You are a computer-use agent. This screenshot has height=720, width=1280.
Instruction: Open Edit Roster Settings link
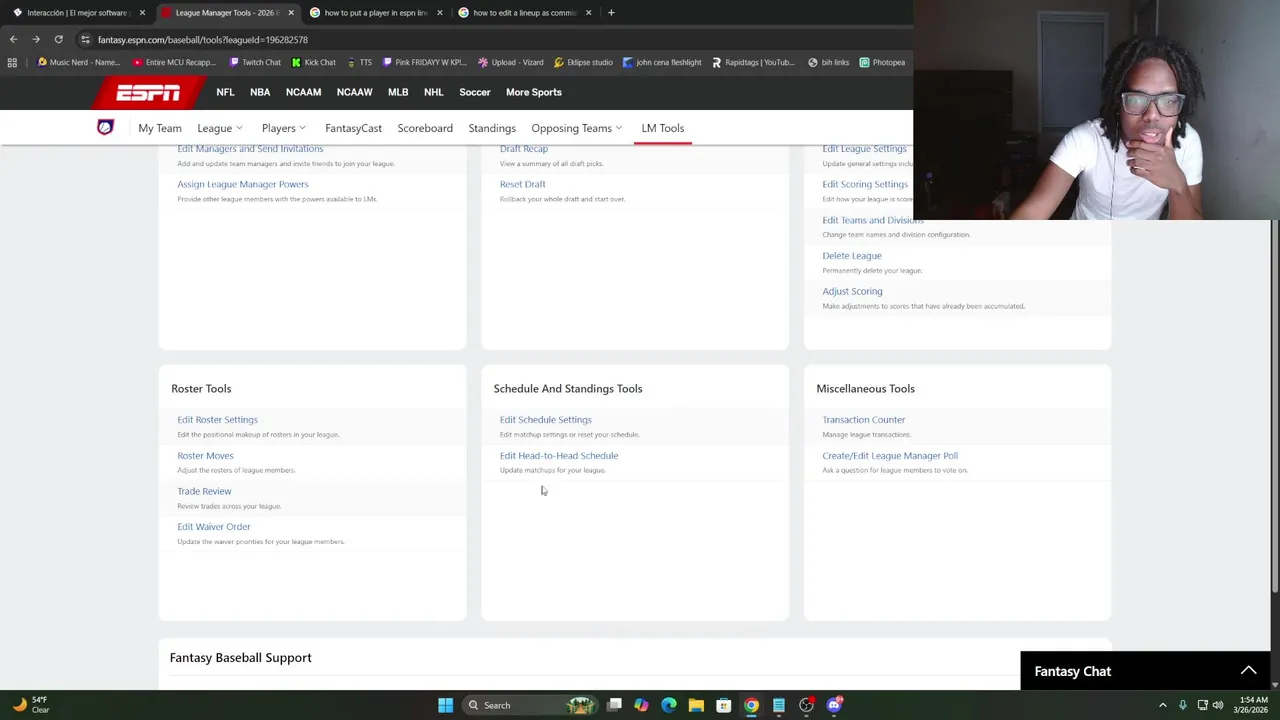(x=217, y=420)
